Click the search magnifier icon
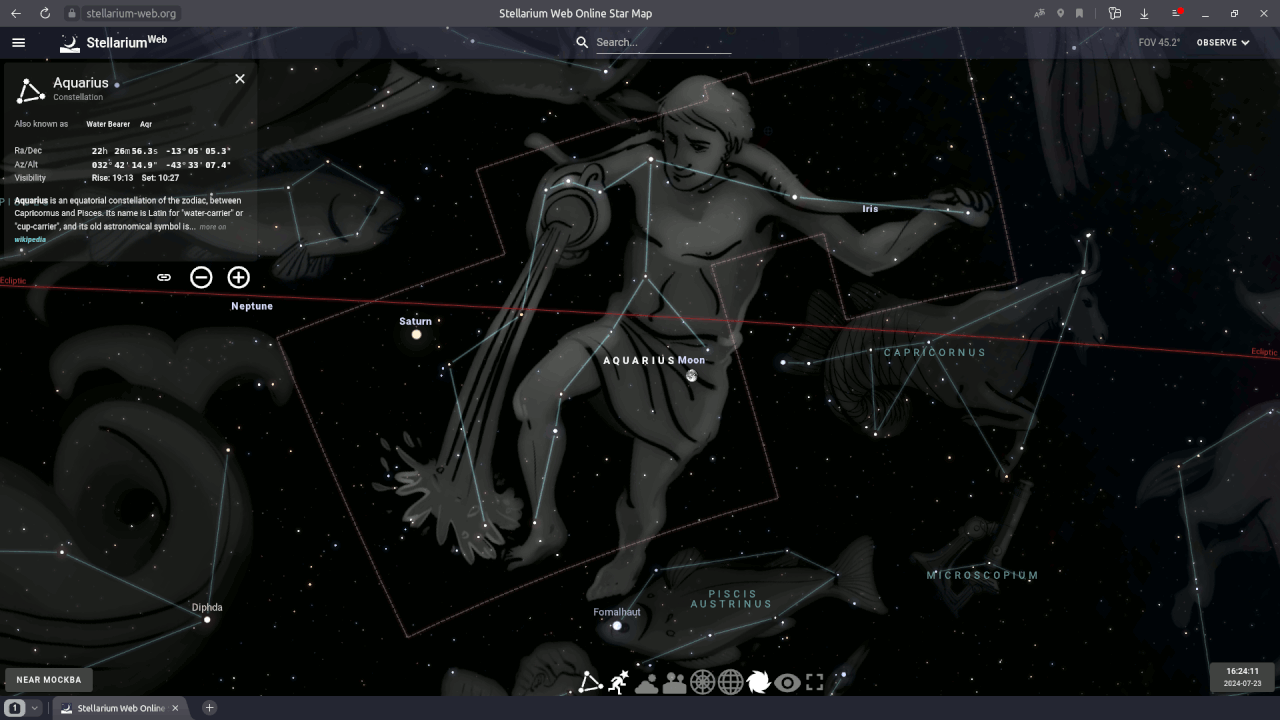1280x720 pixels. pyautogui.click(x=582, y=42)
